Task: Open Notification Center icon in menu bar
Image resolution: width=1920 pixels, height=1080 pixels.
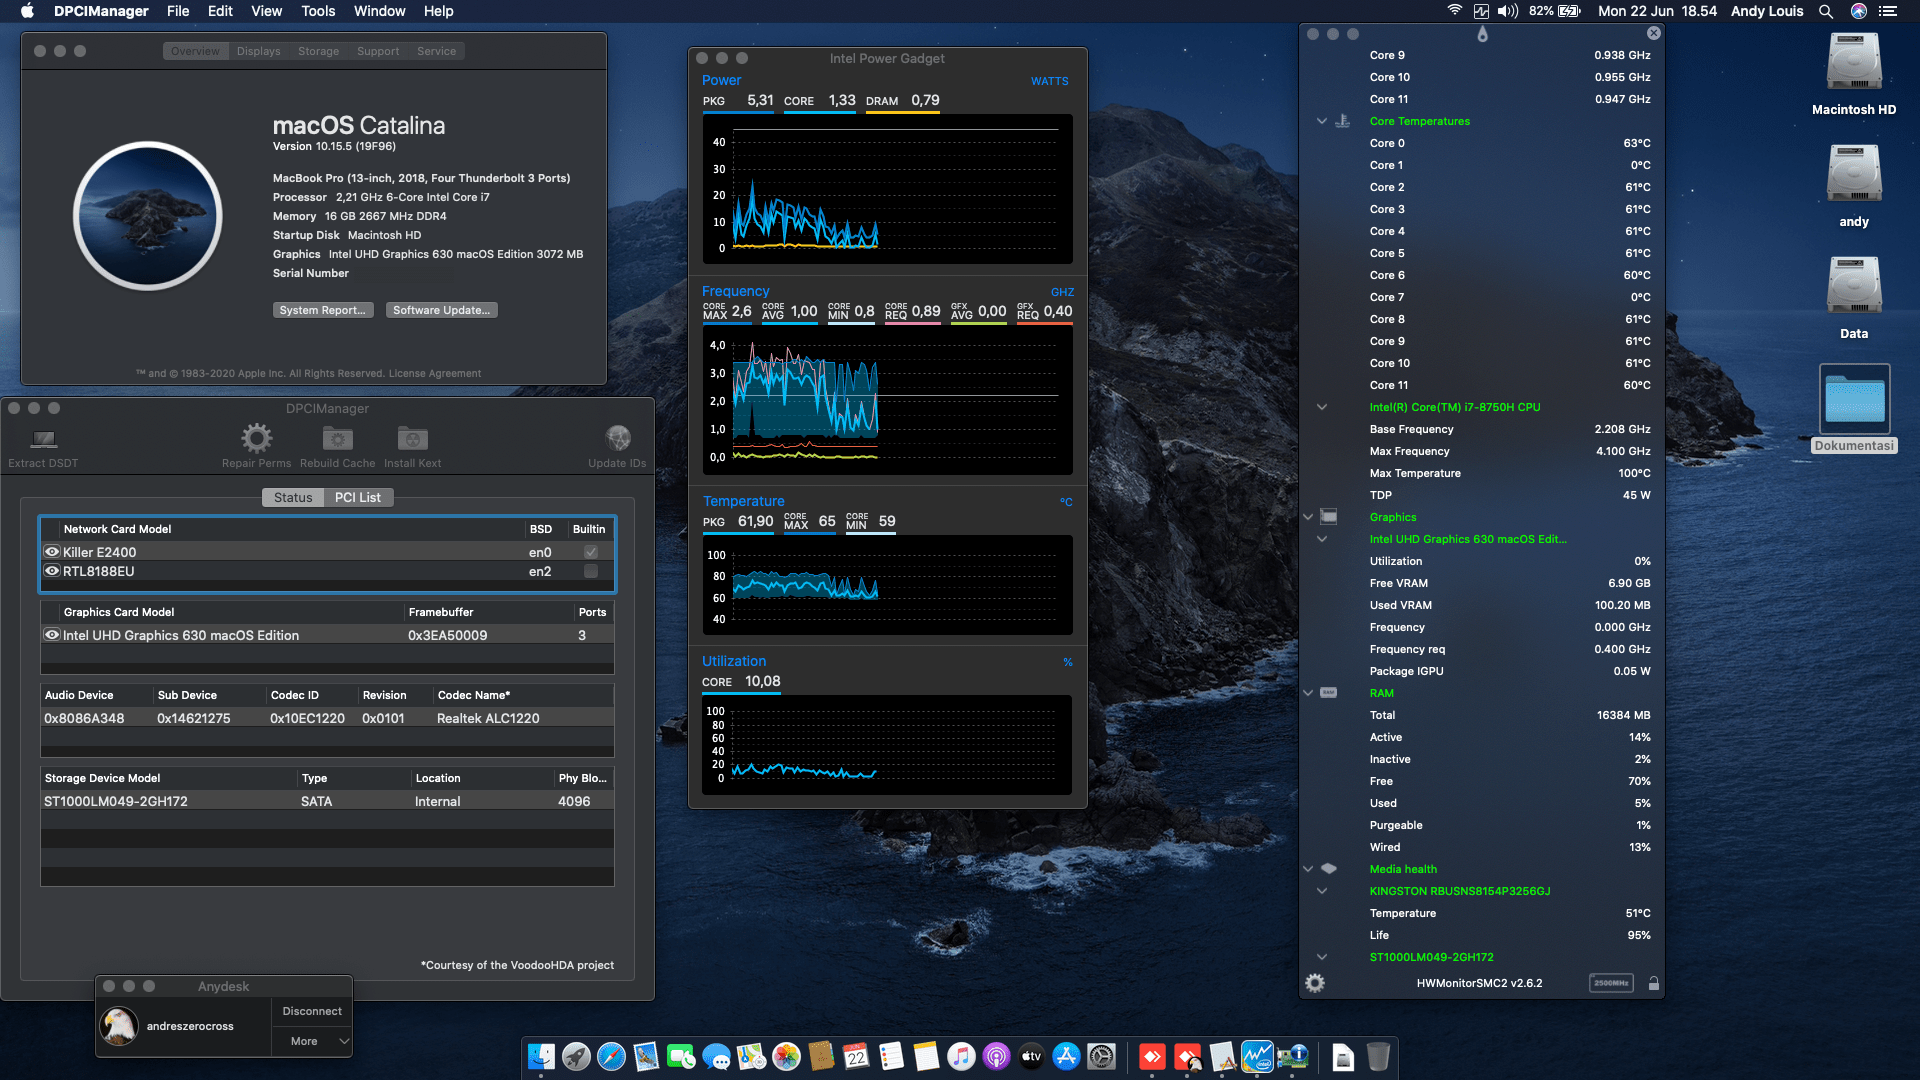Action: coord(1888,11)
